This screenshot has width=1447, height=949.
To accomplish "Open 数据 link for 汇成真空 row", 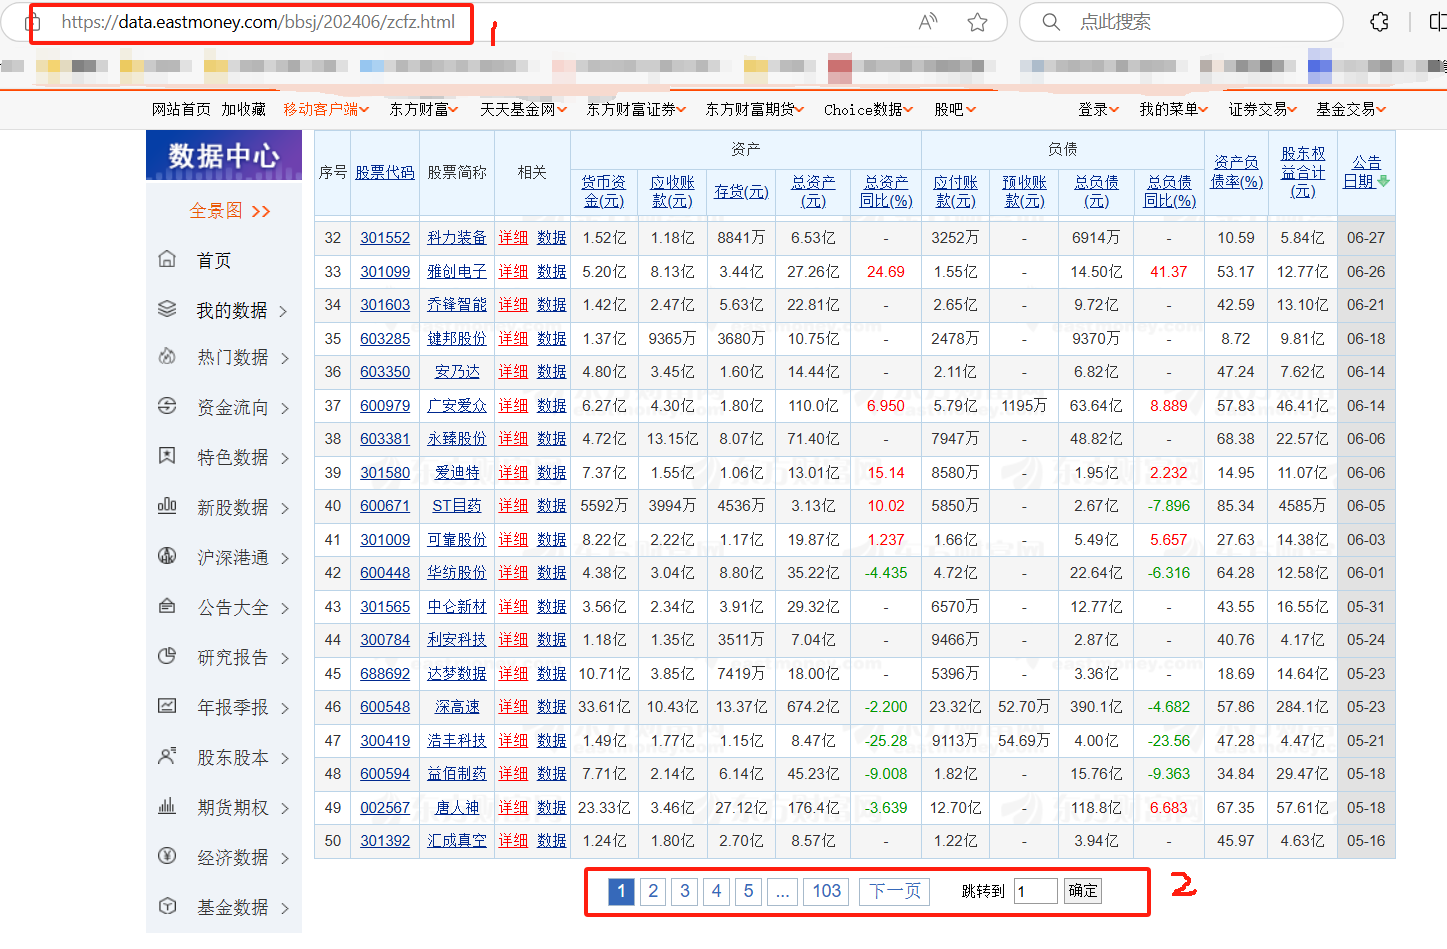I will coord(551,841).
